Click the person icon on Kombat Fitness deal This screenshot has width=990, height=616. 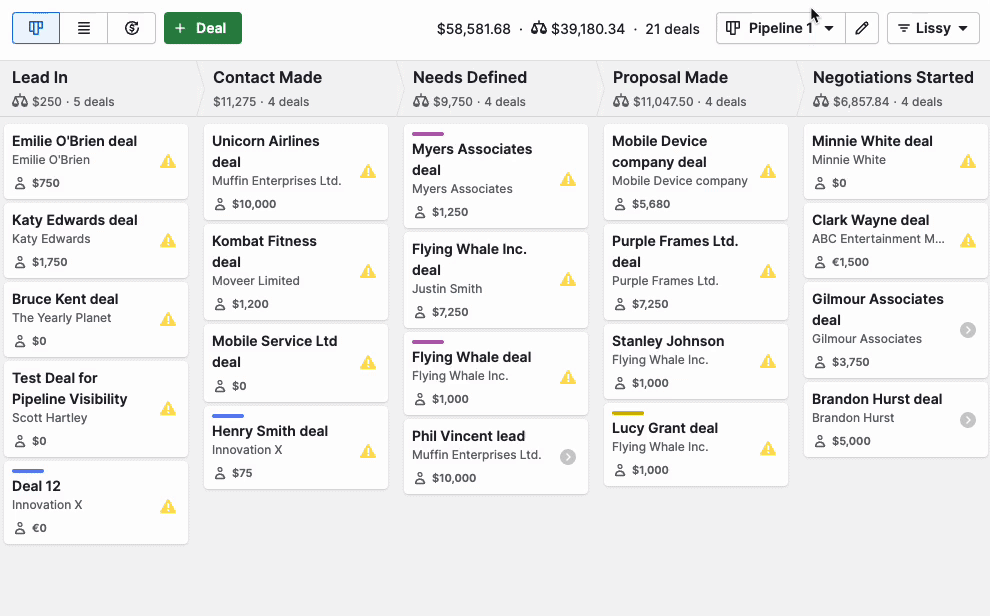[218, 302]
